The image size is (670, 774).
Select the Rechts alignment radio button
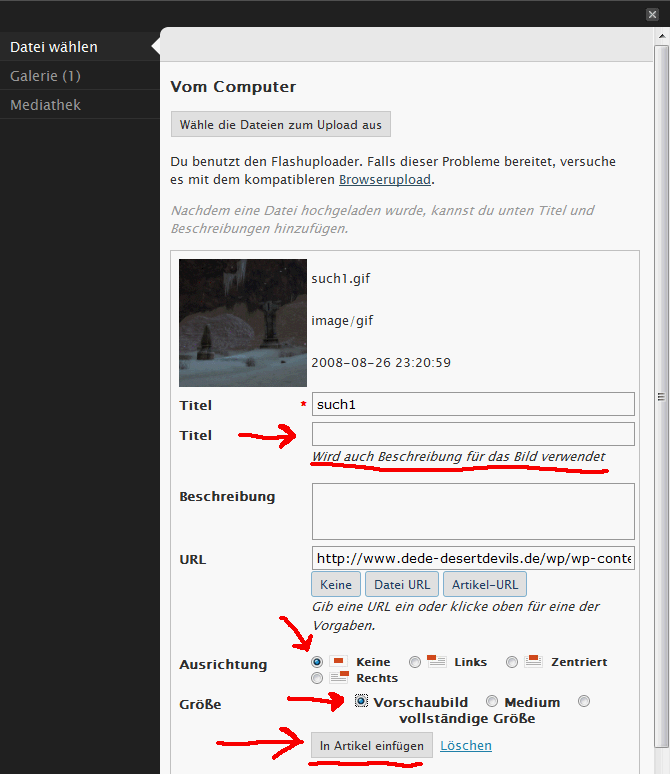[317, 678]
